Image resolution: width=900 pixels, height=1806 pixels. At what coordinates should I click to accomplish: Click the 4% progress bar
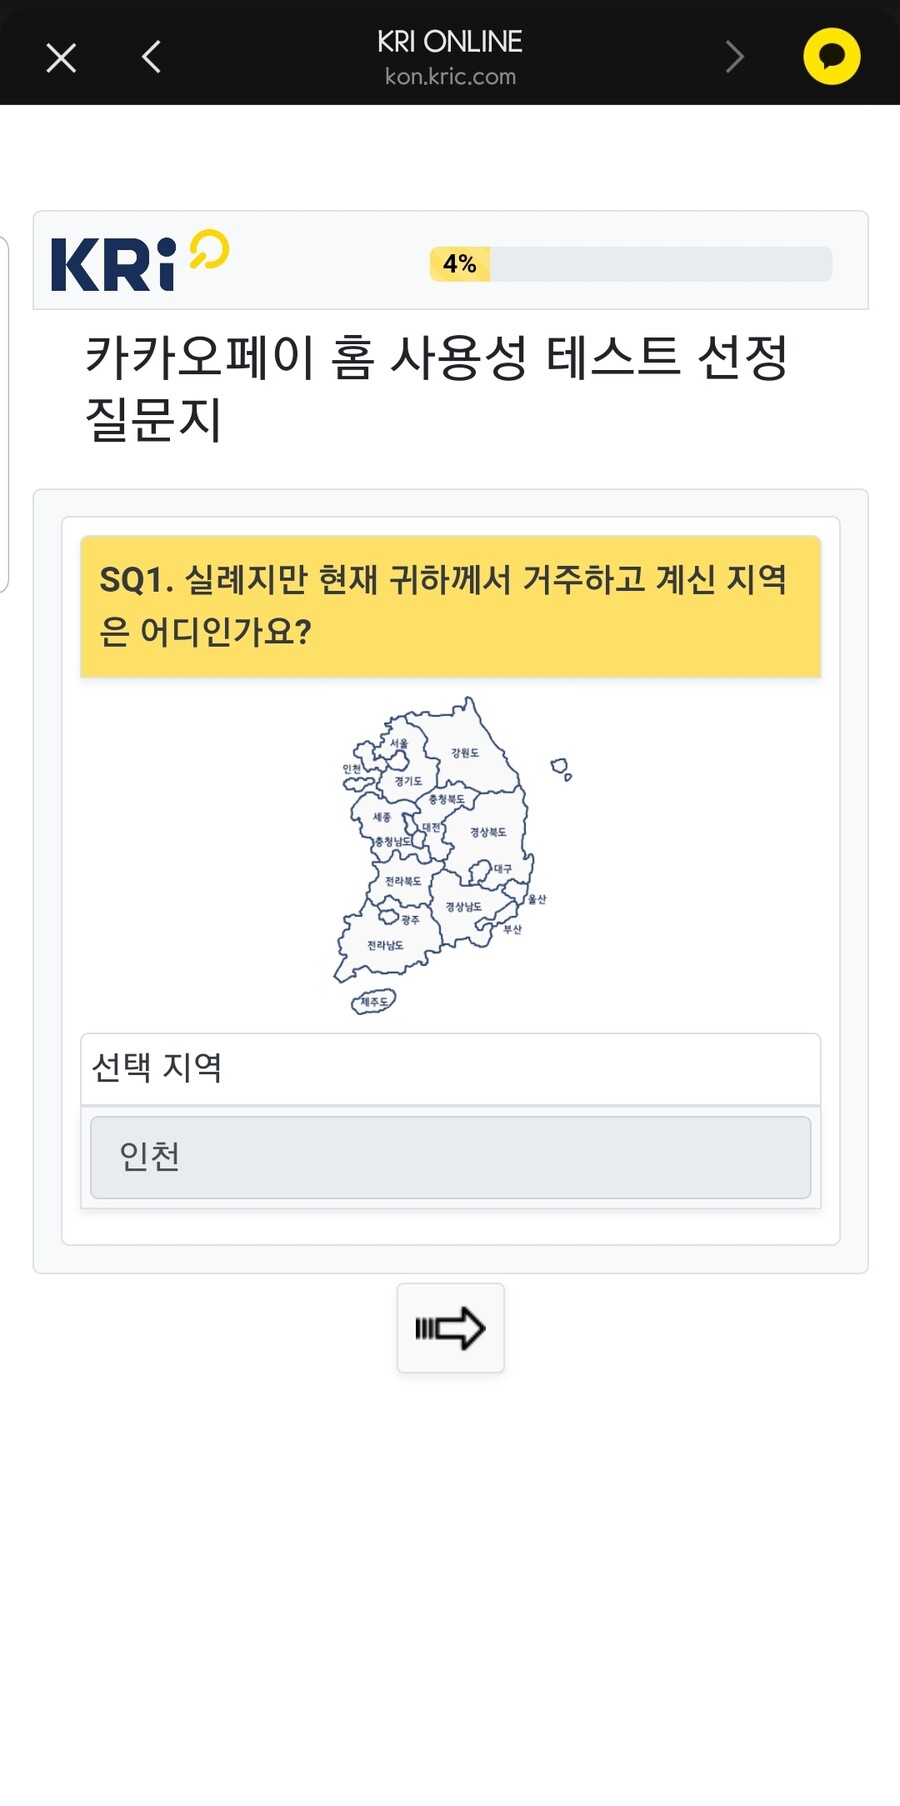coord(634,264)
